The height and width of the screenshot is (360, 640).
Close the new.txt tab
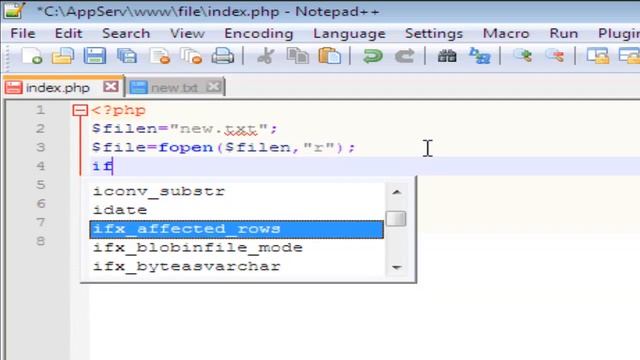point(213,87)
